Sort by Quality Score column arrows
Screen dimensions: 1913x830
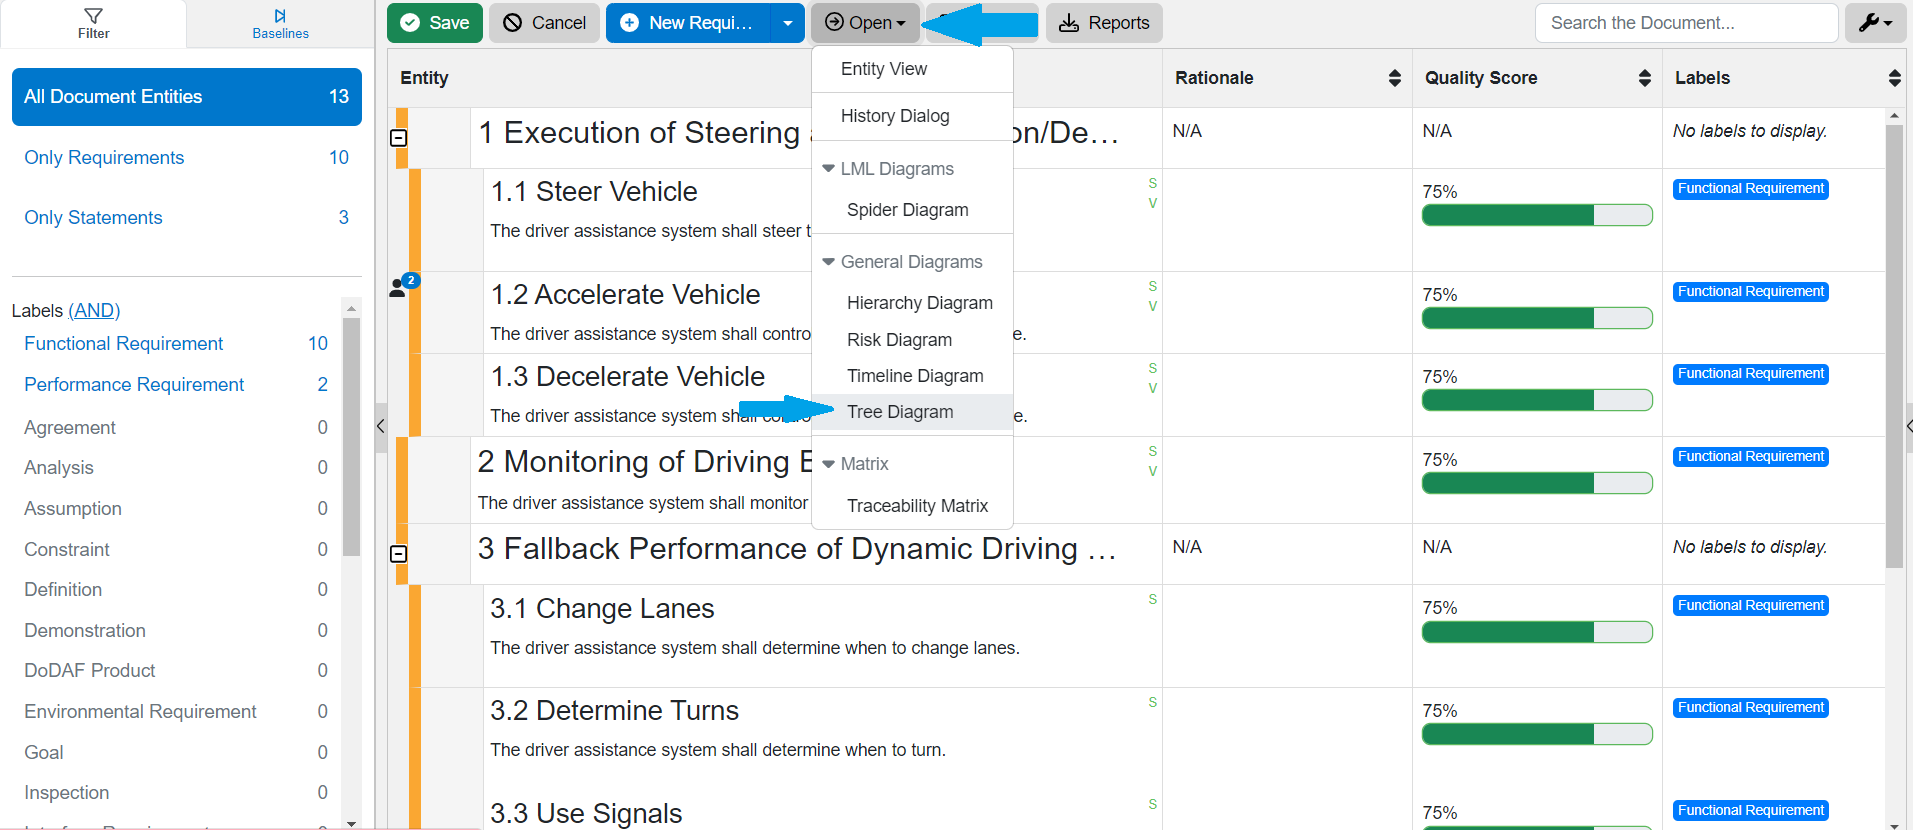[x=1644, y=78]
